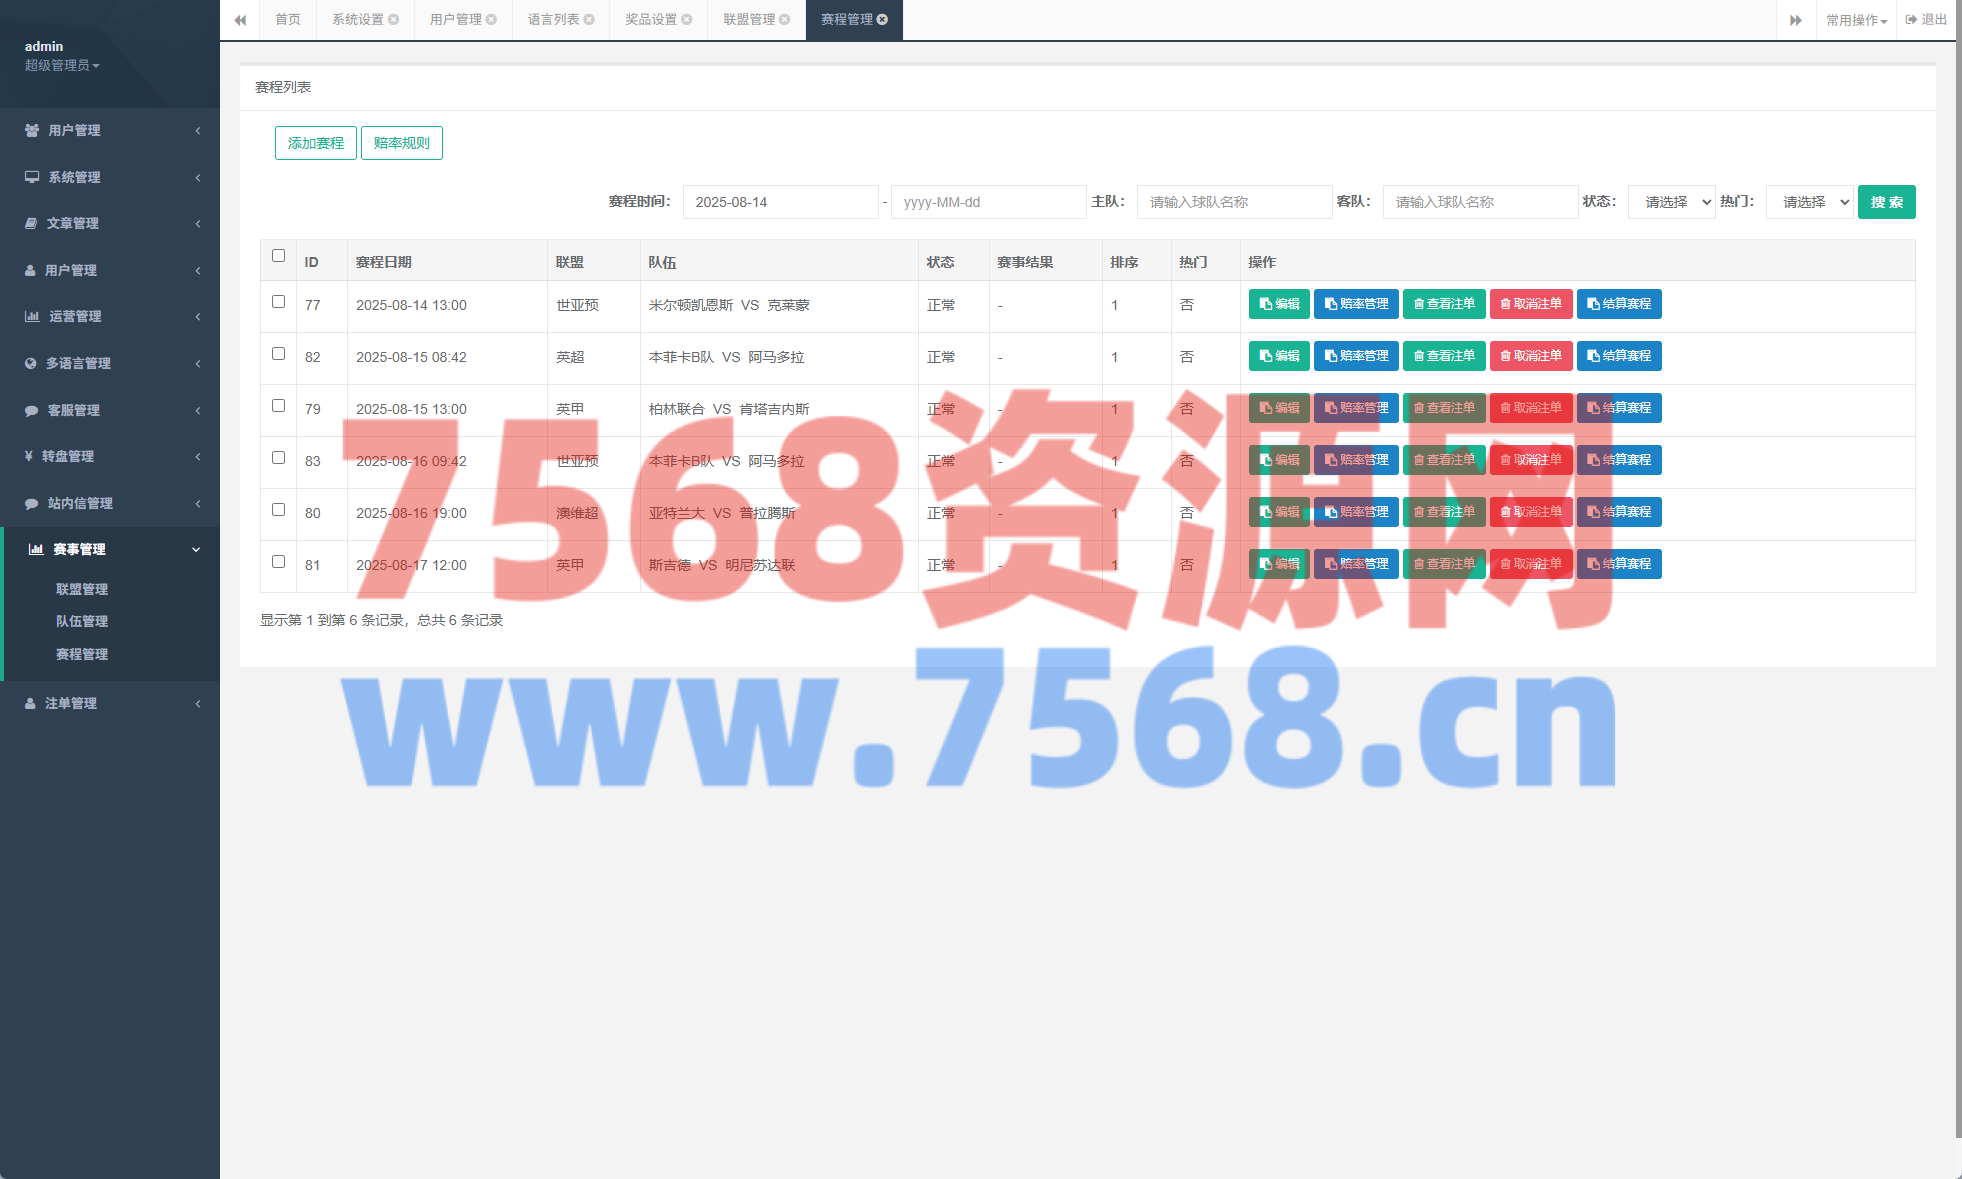This screenshot has width=1962, height=1179.
Task: Toggle the select-all checkbox in table header
Action: point(279,256)
